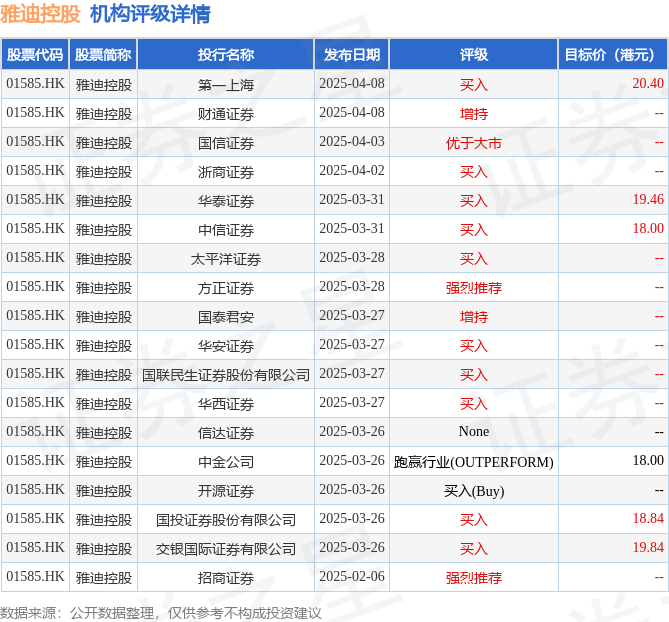
Task: Select the 第一上海 broker cell
Action: [x=226, y=85]
